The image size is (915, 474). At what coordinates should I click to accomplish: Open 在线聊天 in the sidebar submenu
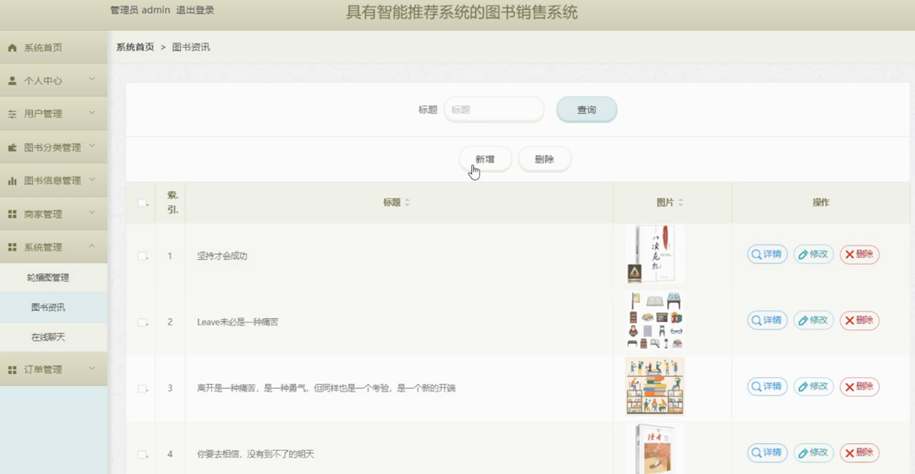48,338
